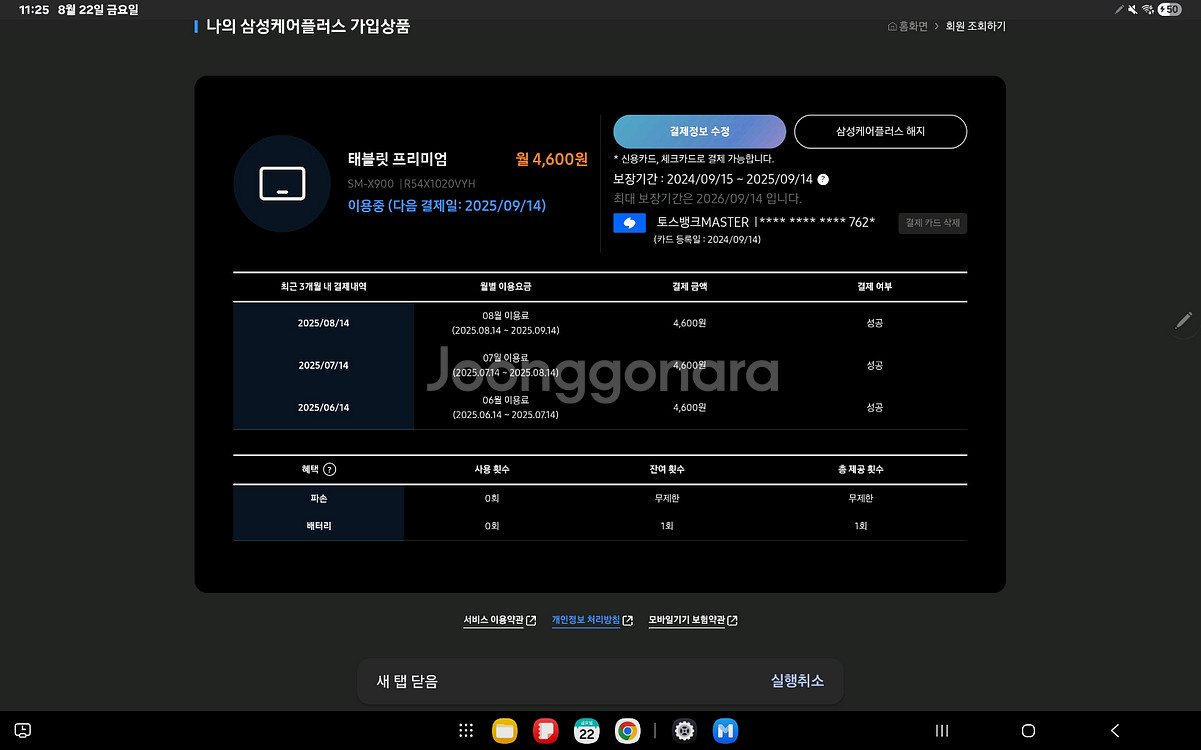Launch Chrome from the taskbar
Screen dimensions: 1201x750
[627, 731]
